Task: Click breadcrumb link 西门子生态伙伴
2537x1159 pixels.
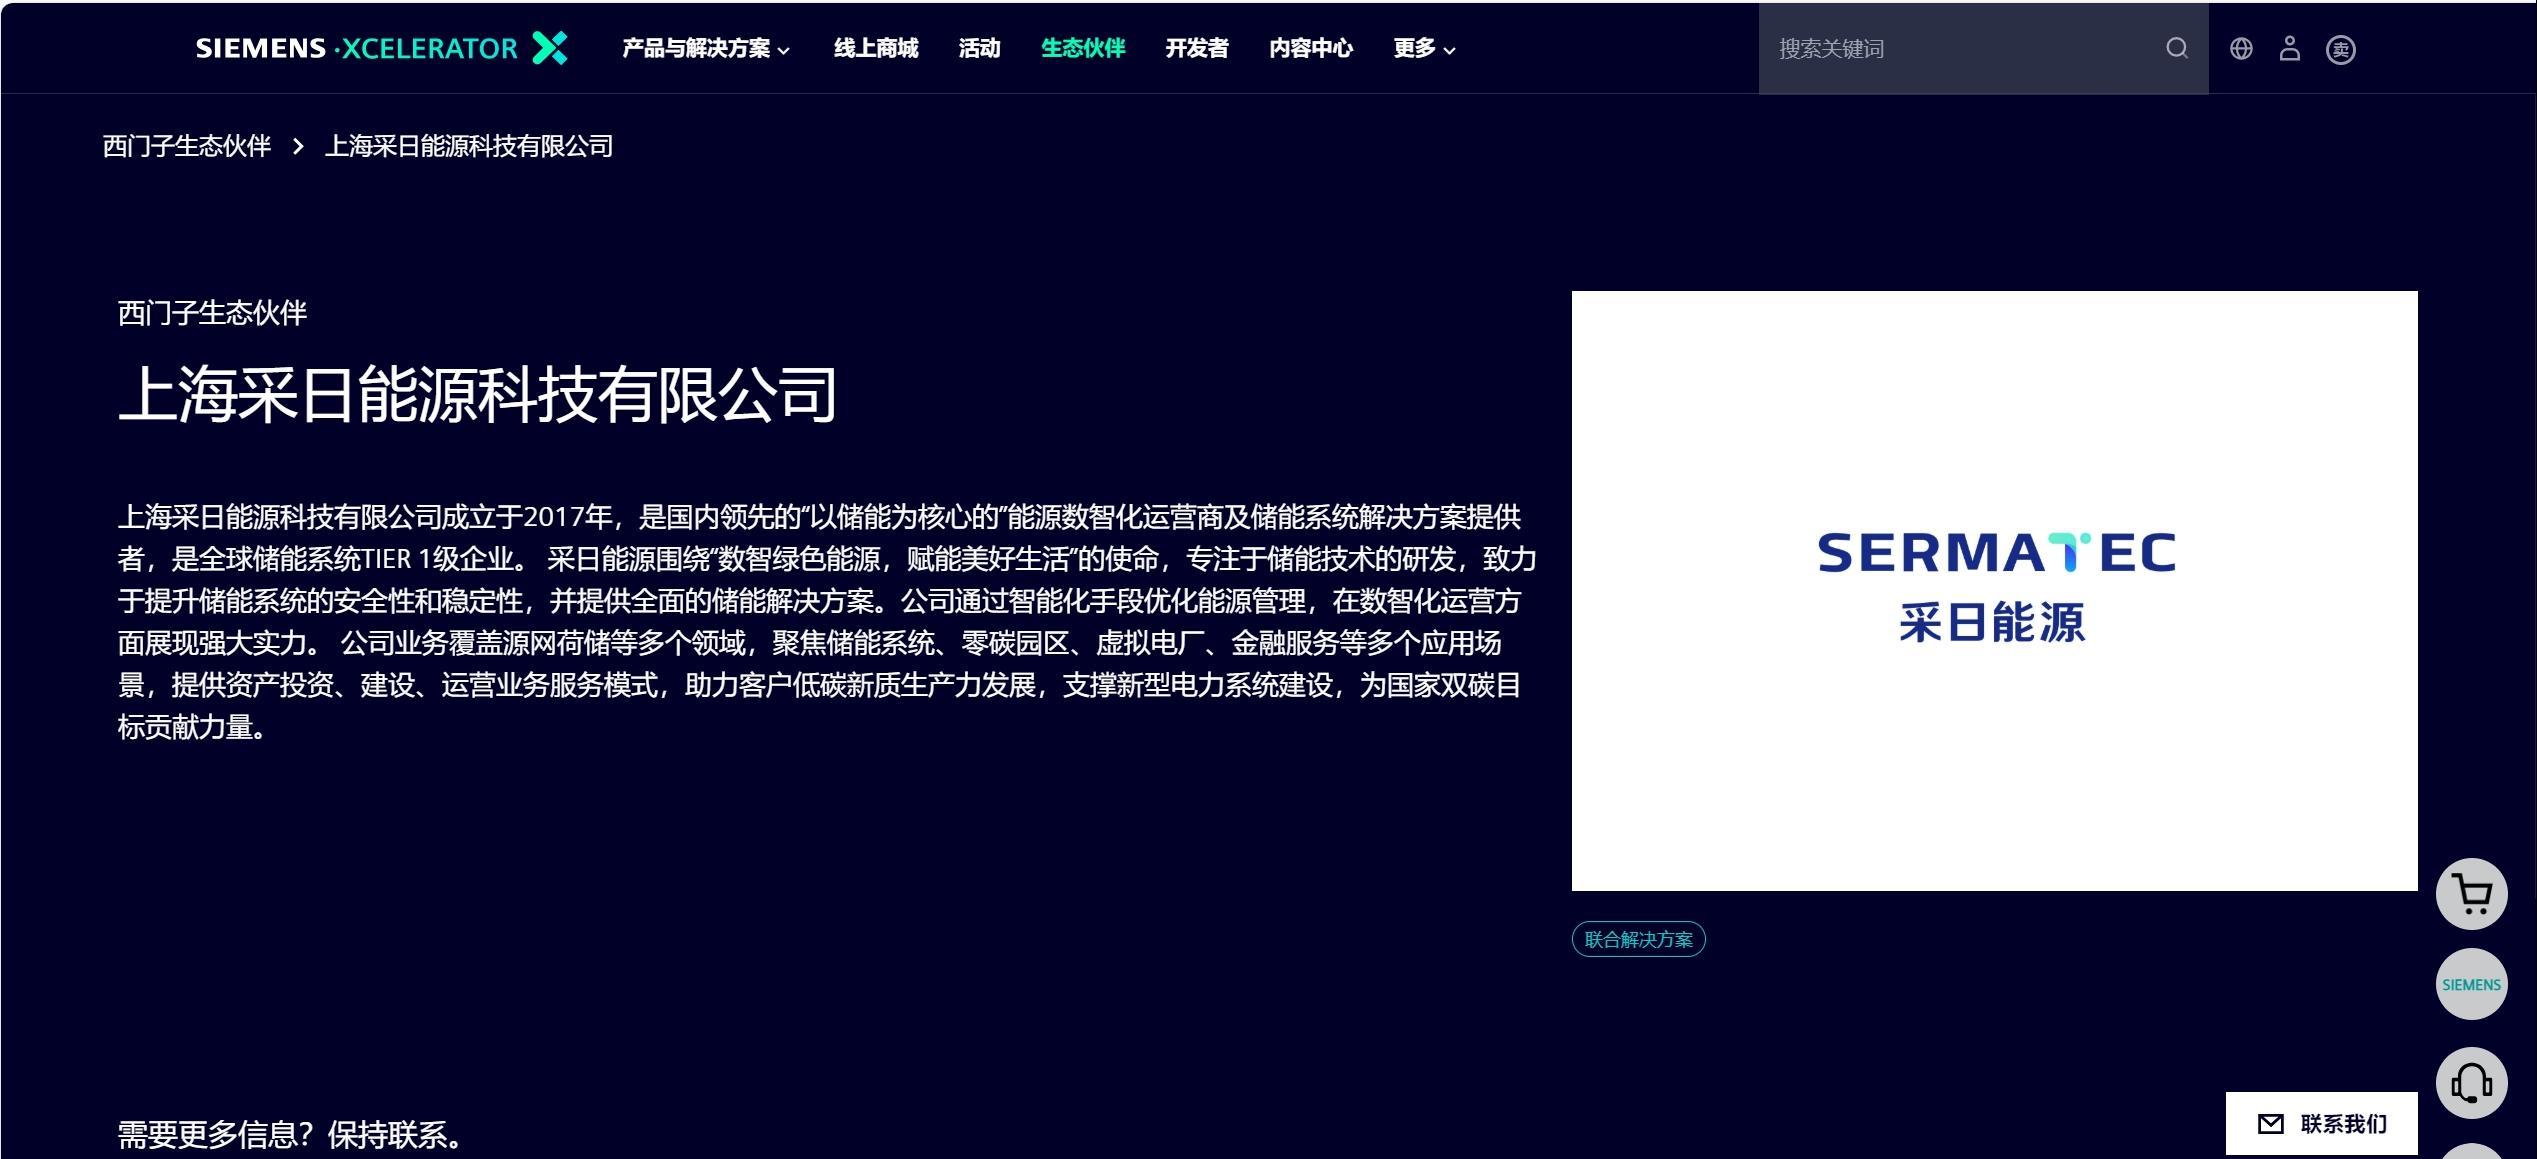Action: (x=187, y=146)
